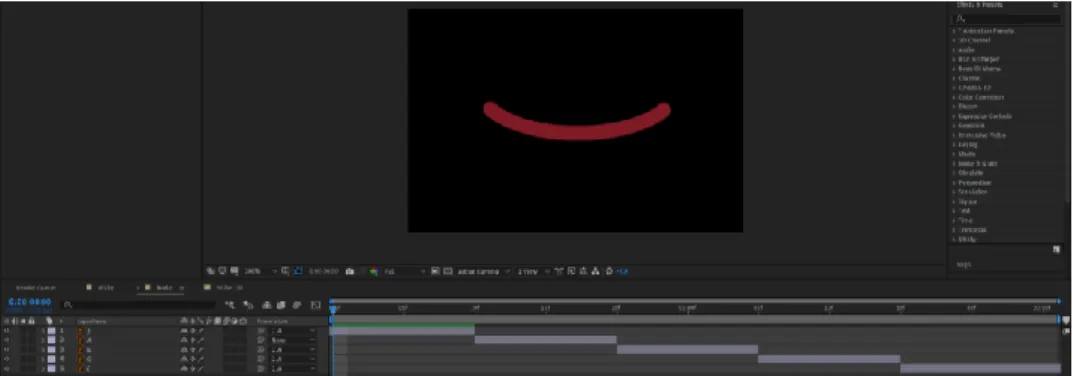Hide layer 5 with its eye icon

(7, 368)
